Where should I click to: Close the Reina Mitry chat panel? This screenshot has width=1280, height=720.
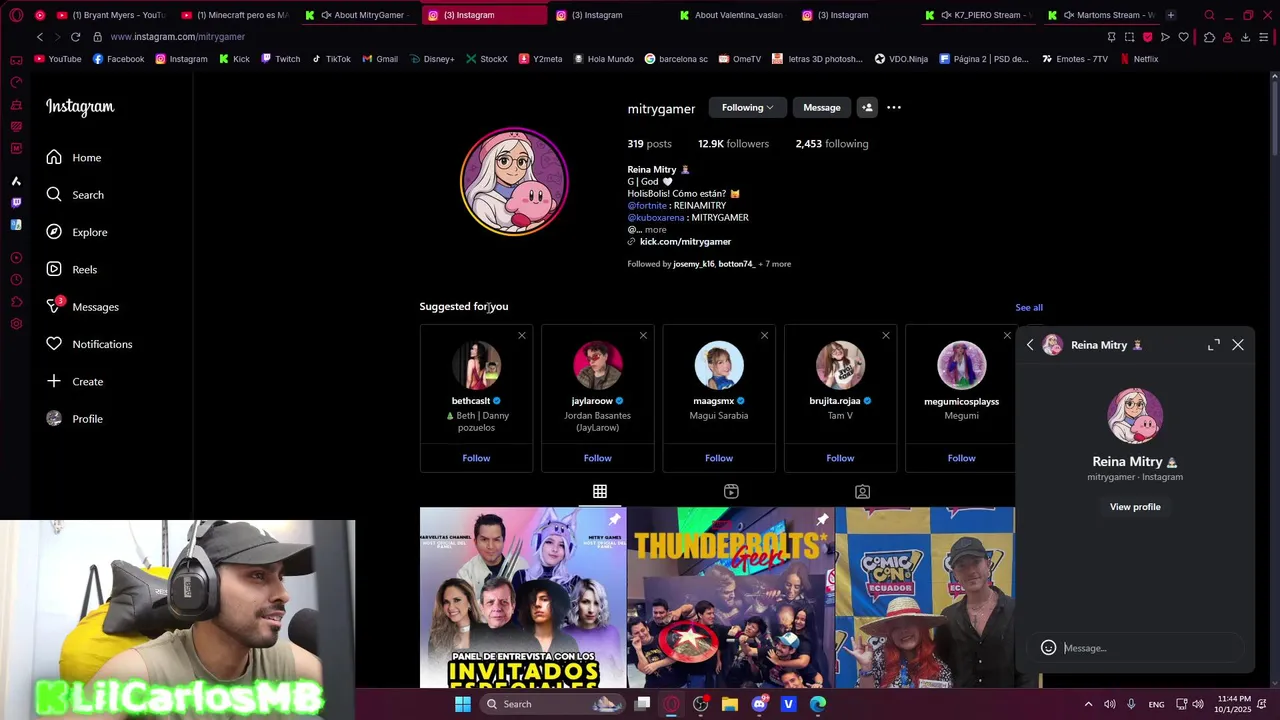click(x=1238, y=345)
